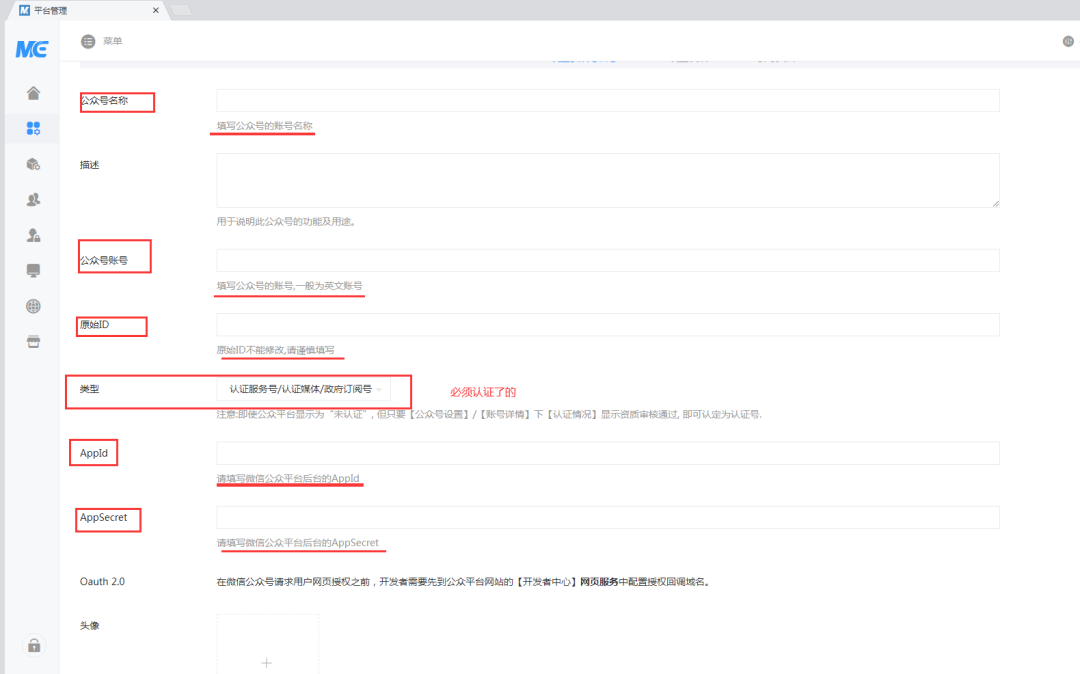The height and width of the screenshot is (674, 1080).
Task: Click the AppSecret input field
Action: coord(607,516)
